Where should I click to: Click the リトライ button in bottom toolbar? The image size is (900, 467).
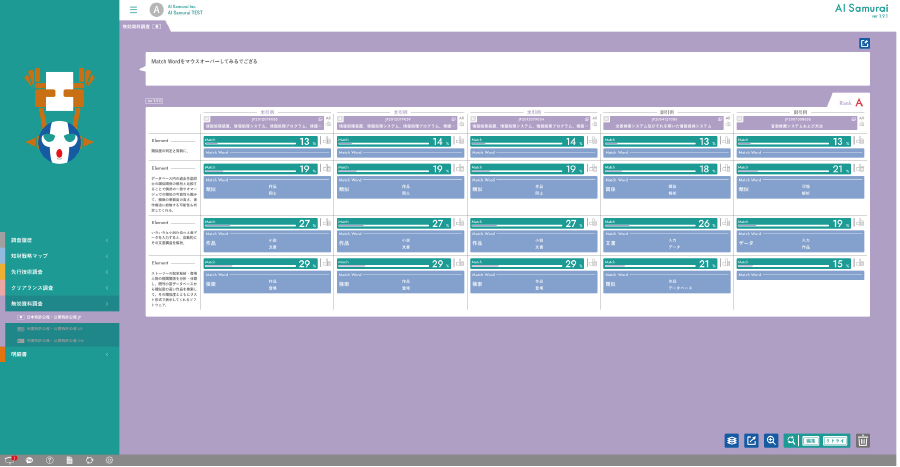(x=836, y=440)
